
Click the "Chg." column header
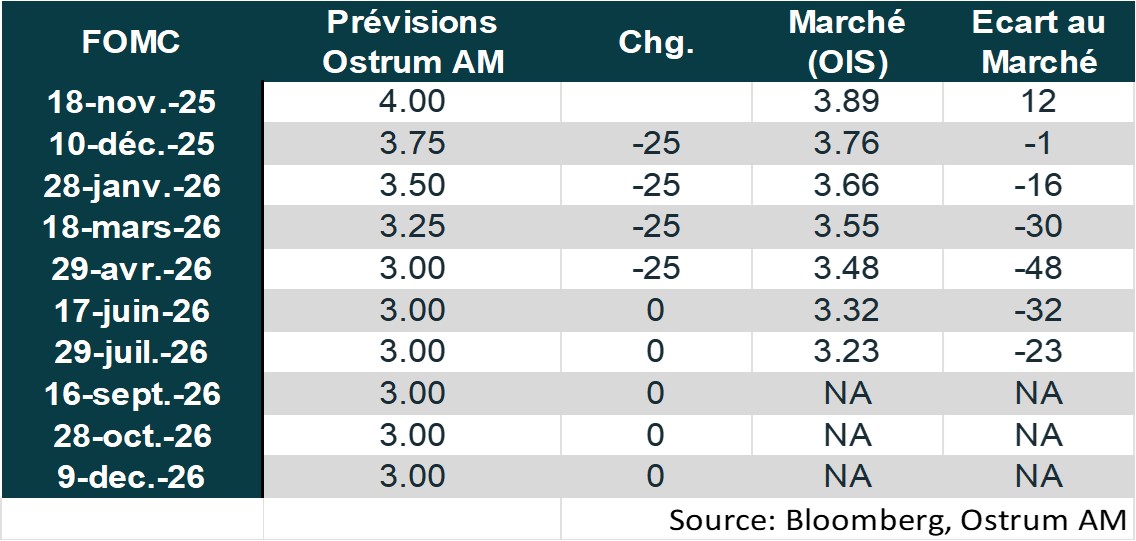coord(655,42)
